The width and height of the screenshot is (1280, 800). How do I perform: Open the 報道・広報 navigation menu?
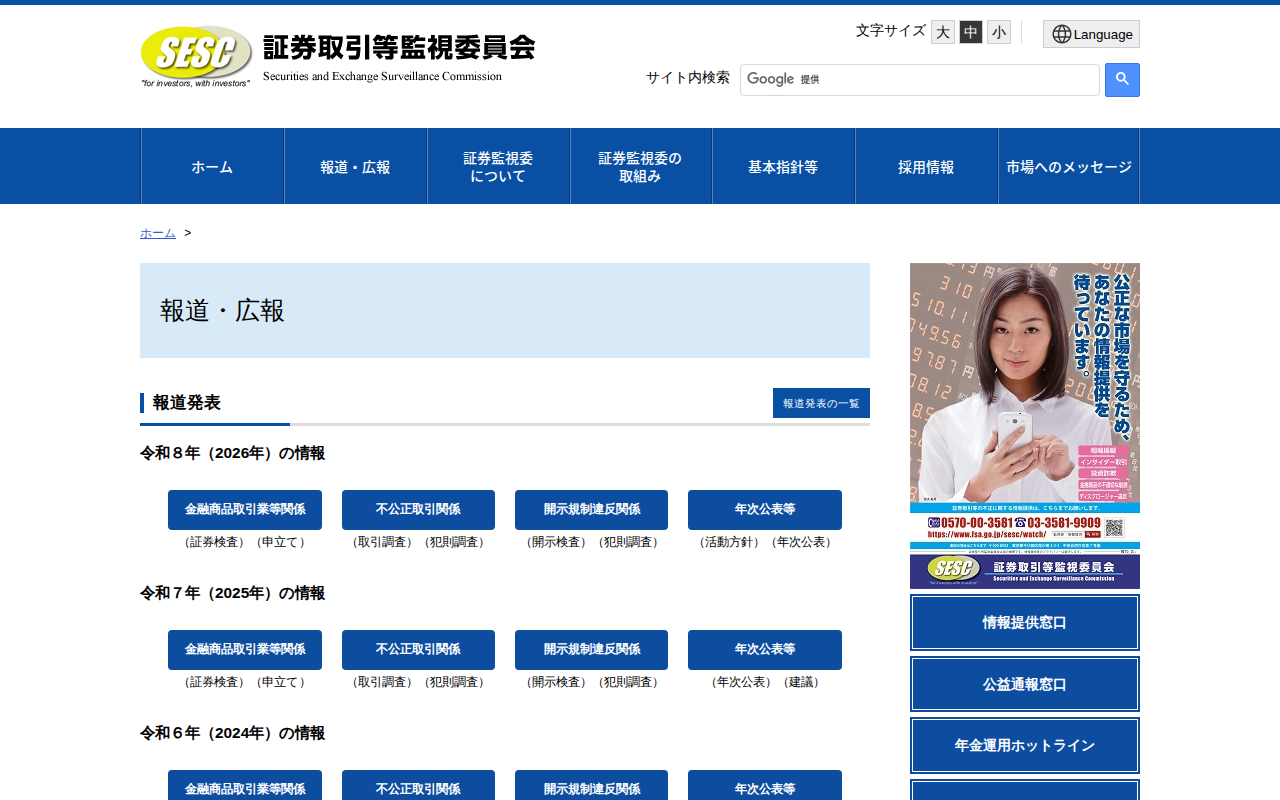(x=355, y=166)
